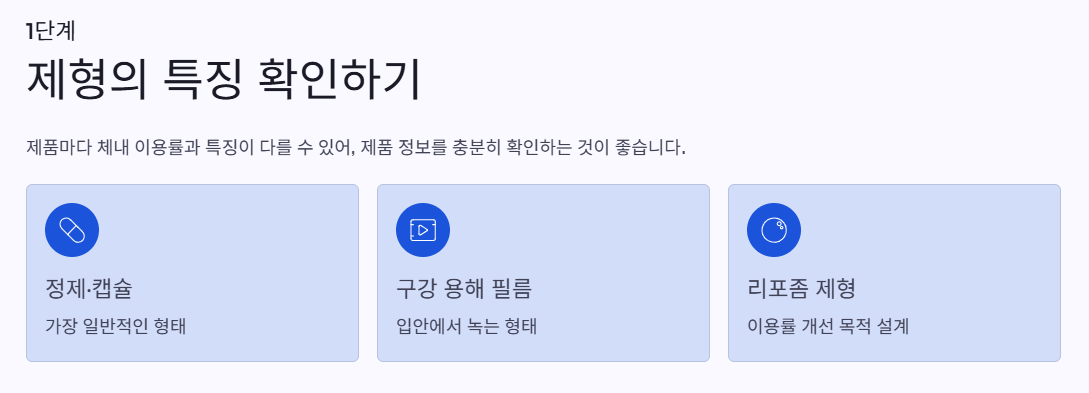Open the tablet and capsule formulation card
The height and width of the screenshot is (393, 1089).
(x=192, y=273)
